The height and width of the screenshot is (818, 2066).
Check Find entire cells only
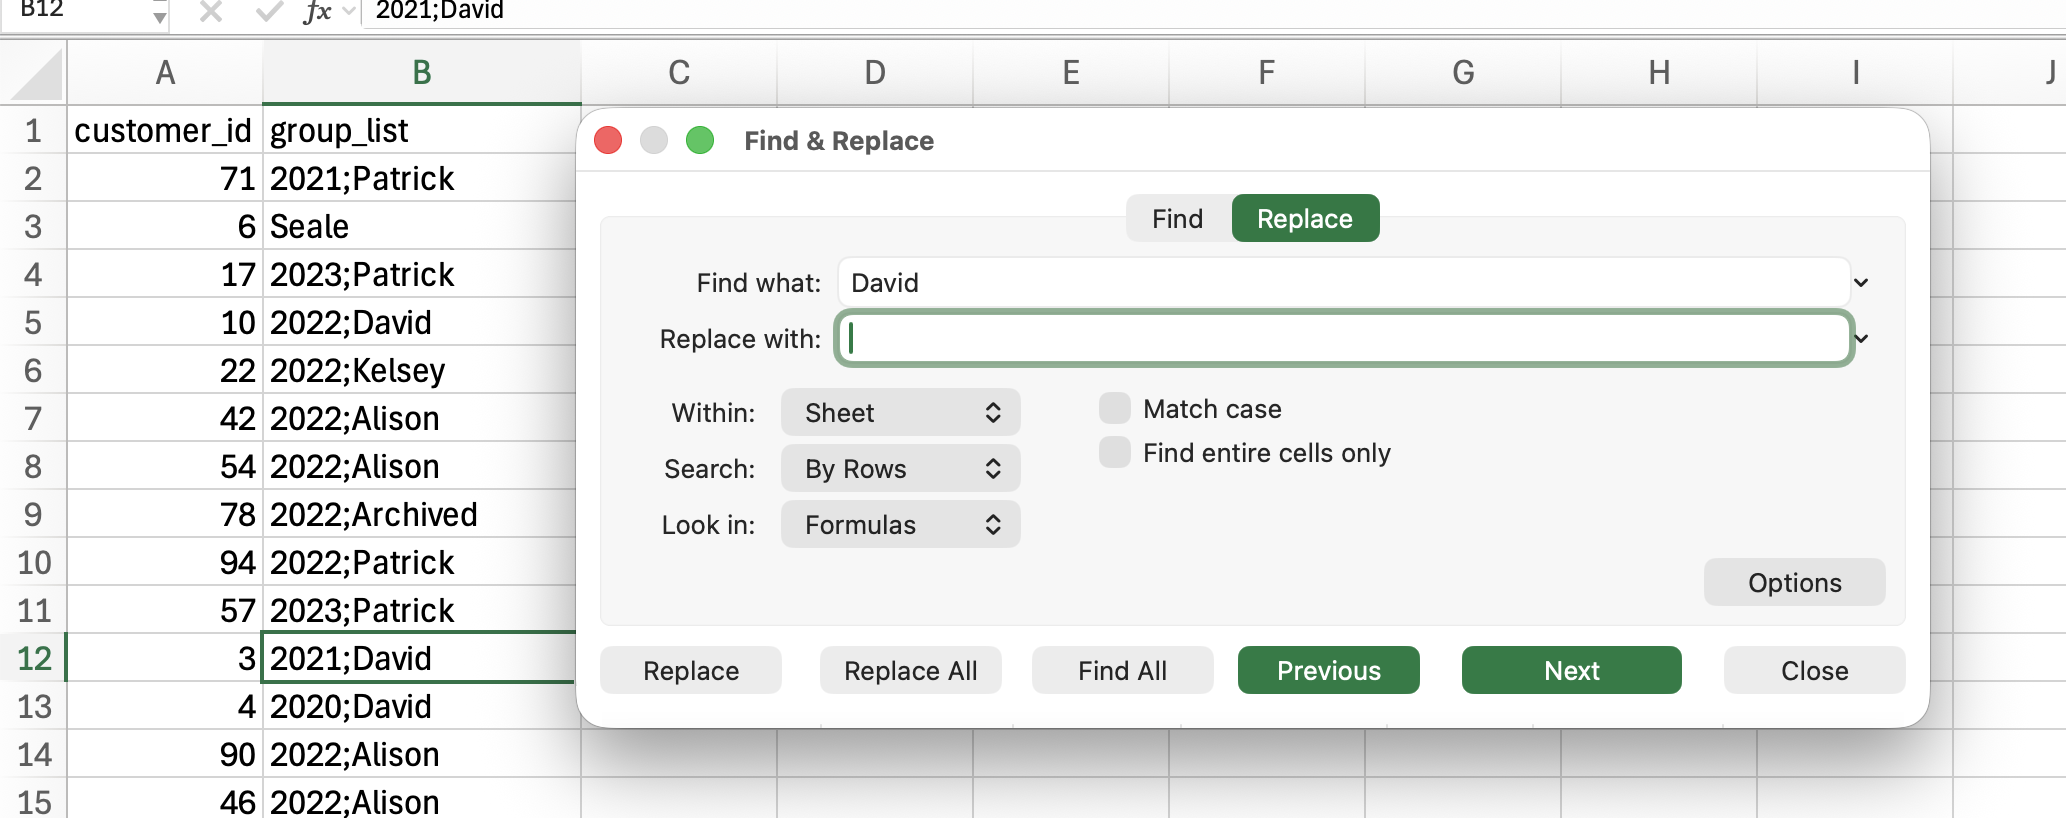pos(1115,453)
